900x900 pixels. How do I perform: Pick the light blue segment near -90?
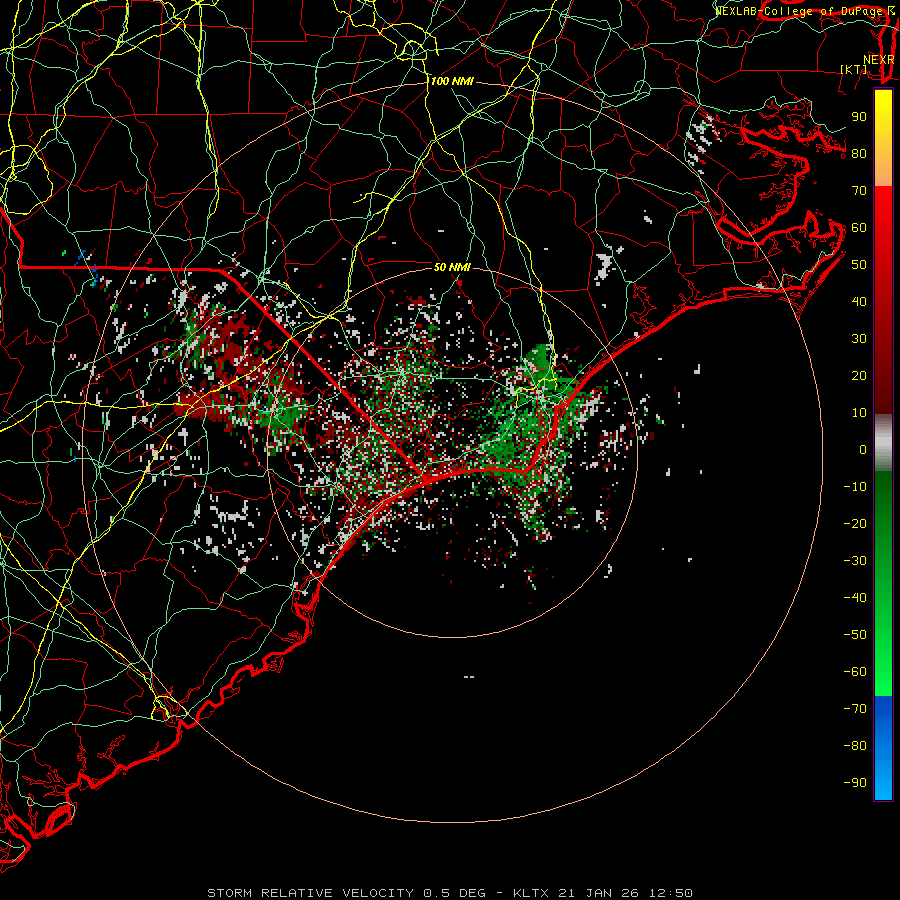coord(883,783)
